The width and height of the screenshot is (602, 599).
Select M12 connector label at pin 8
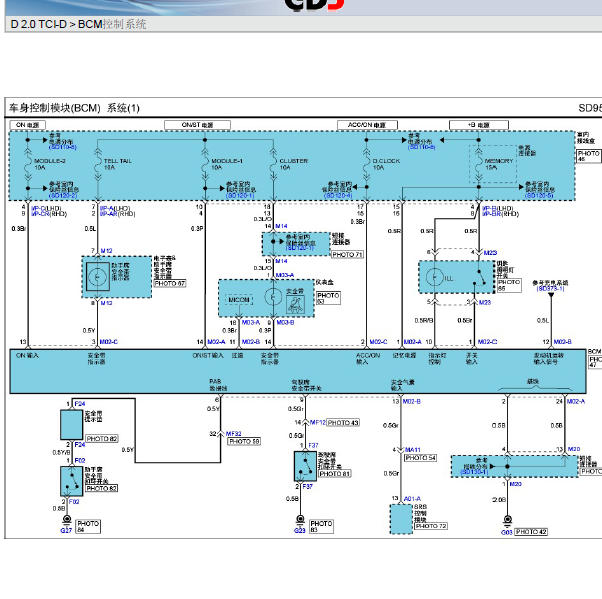106,303
